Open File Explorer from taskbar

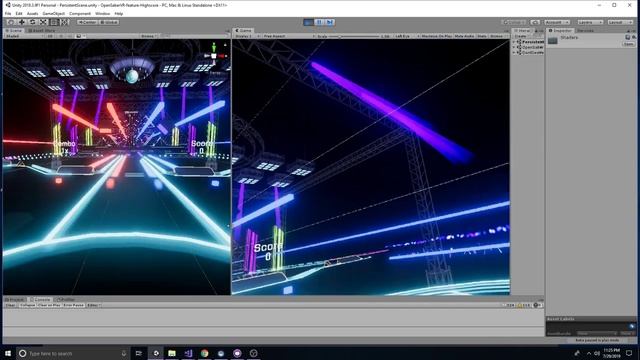pyautogui.click(x=172, y=353)
